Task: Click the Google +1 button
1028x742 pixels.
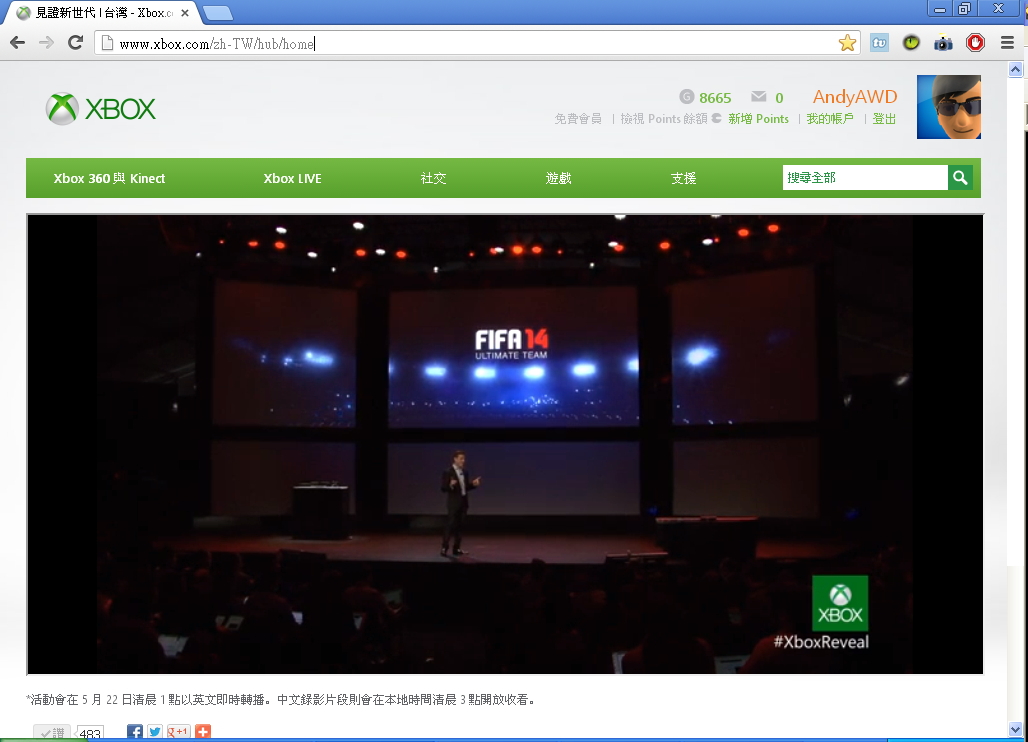Action: (178, 732)
